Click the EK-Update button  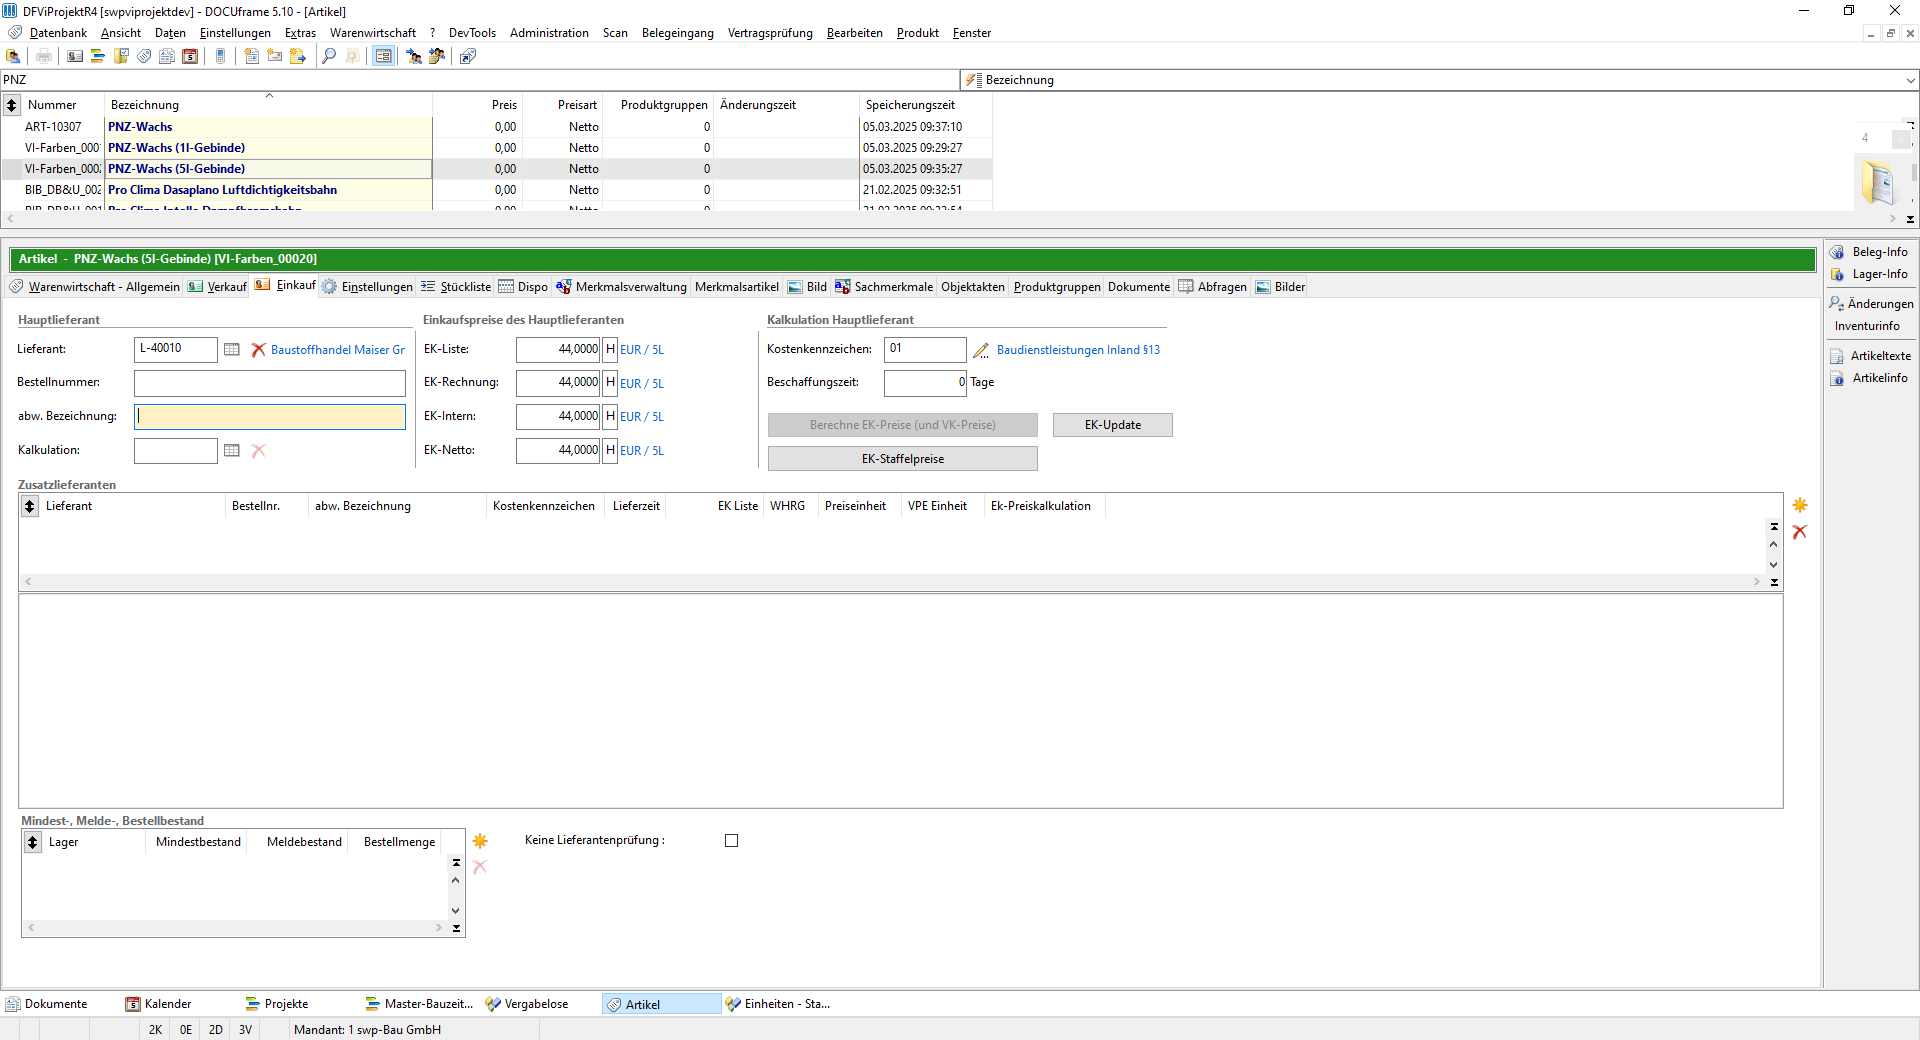tap(1113, 425)
